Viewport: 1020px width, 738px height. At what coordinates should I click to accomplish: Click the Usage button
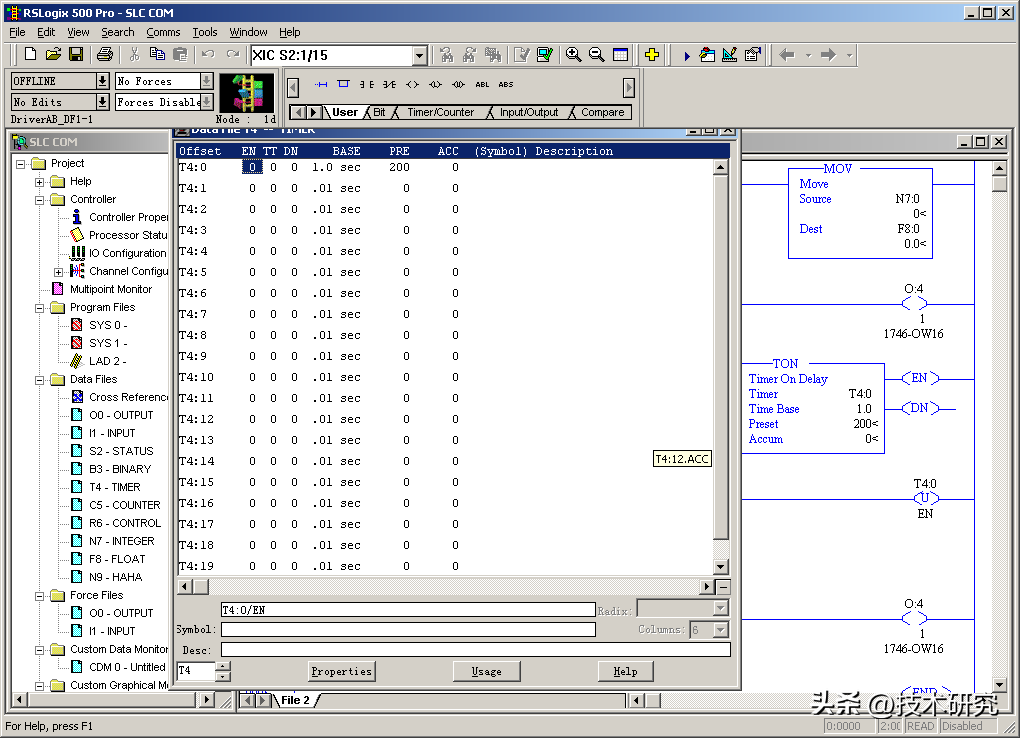pos(486,671)
